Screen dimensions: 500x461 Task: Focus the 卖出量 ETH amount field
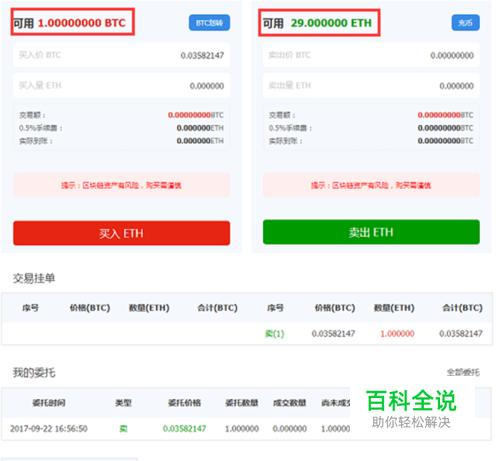coord(371,86)
